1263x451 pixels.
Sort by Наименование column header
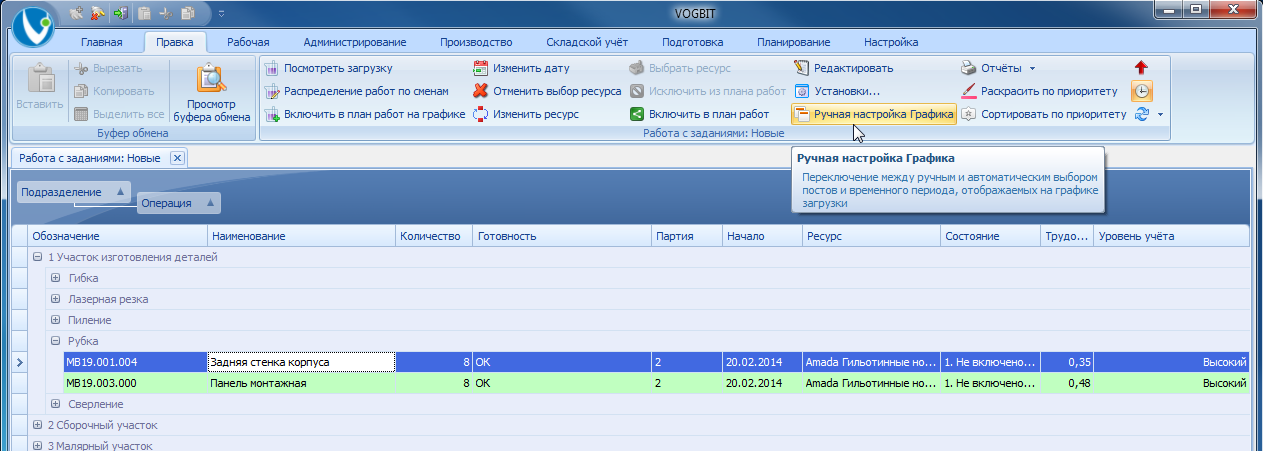pos(302,236)
